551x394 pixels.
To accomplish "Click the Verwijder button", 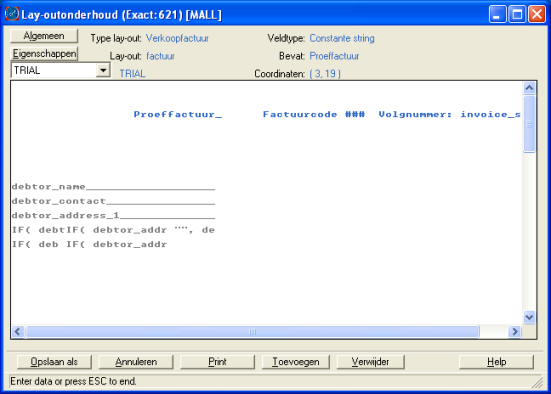I will point(370,362).
